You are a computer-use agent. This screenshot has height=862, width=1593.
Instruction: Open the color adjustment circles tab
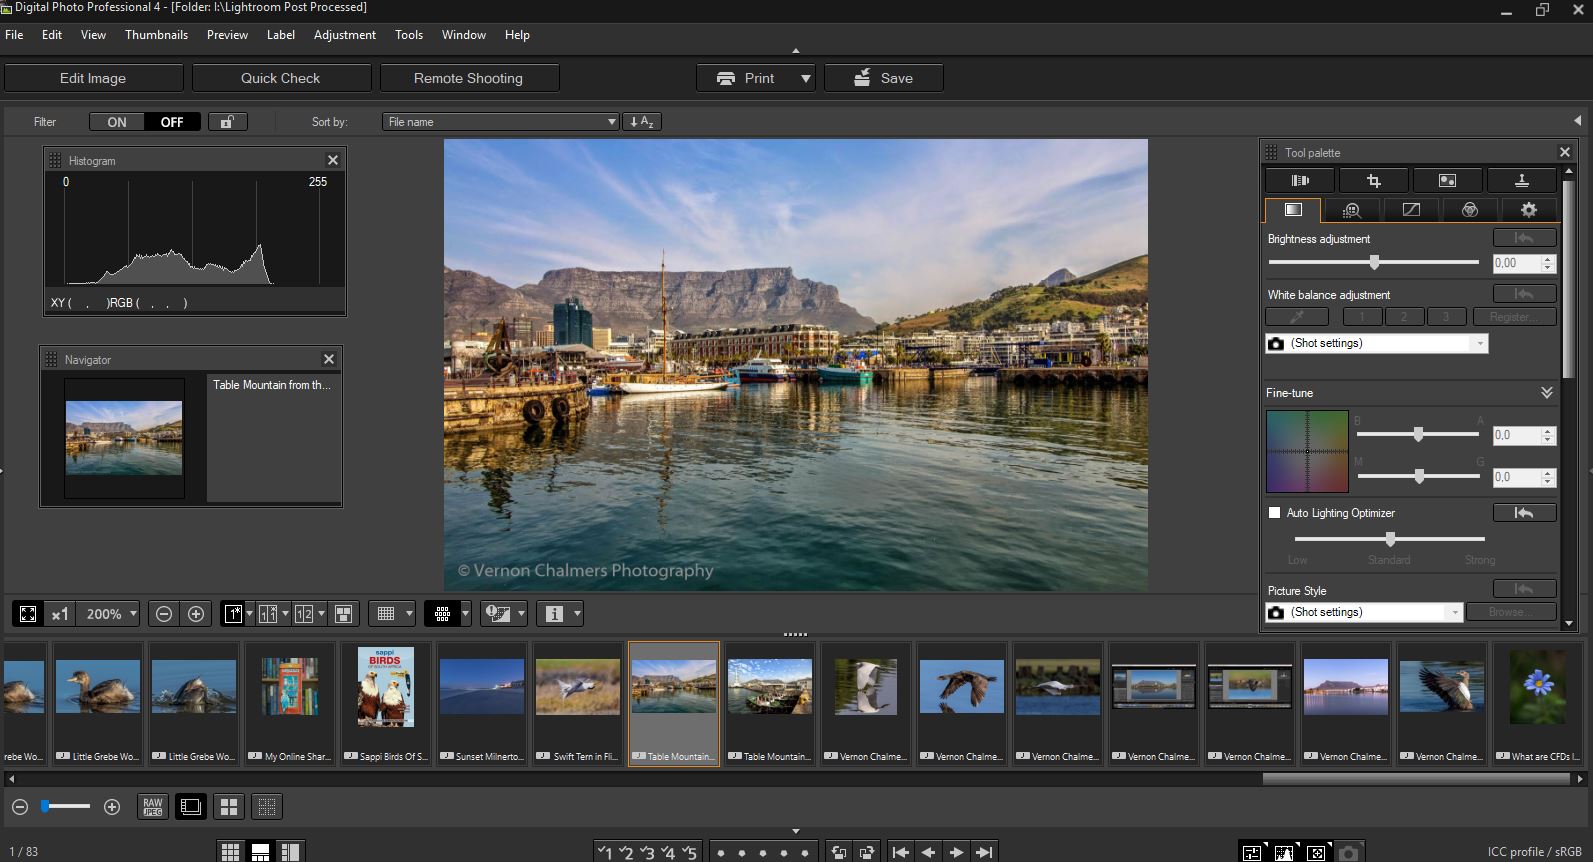coord(1469,210)
